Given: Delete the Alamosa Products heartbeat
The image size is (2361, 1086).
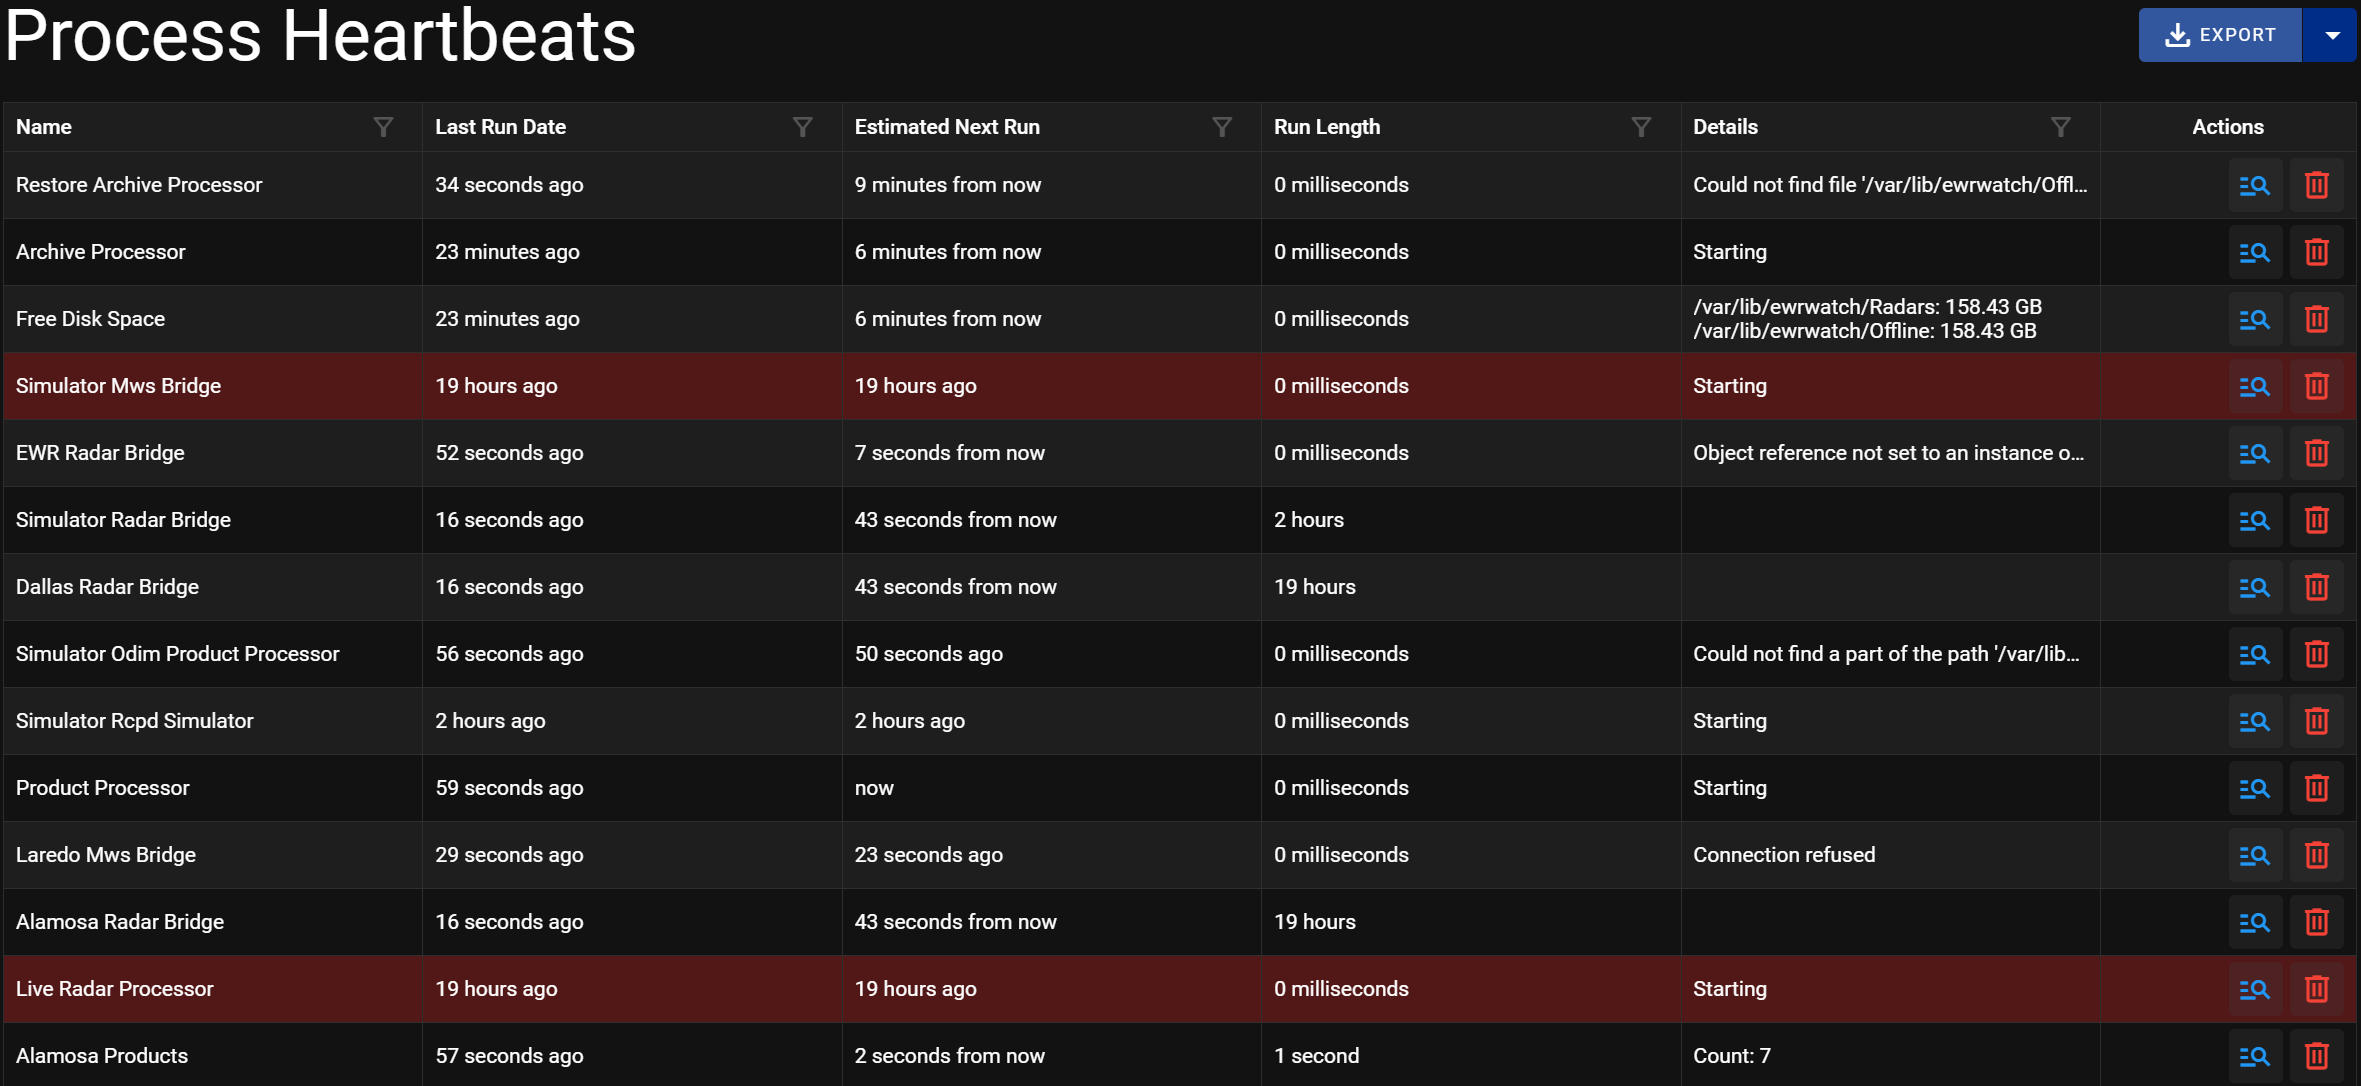Looking at the screenshot, I should pyautogui.click(x=2316, y=1056).
